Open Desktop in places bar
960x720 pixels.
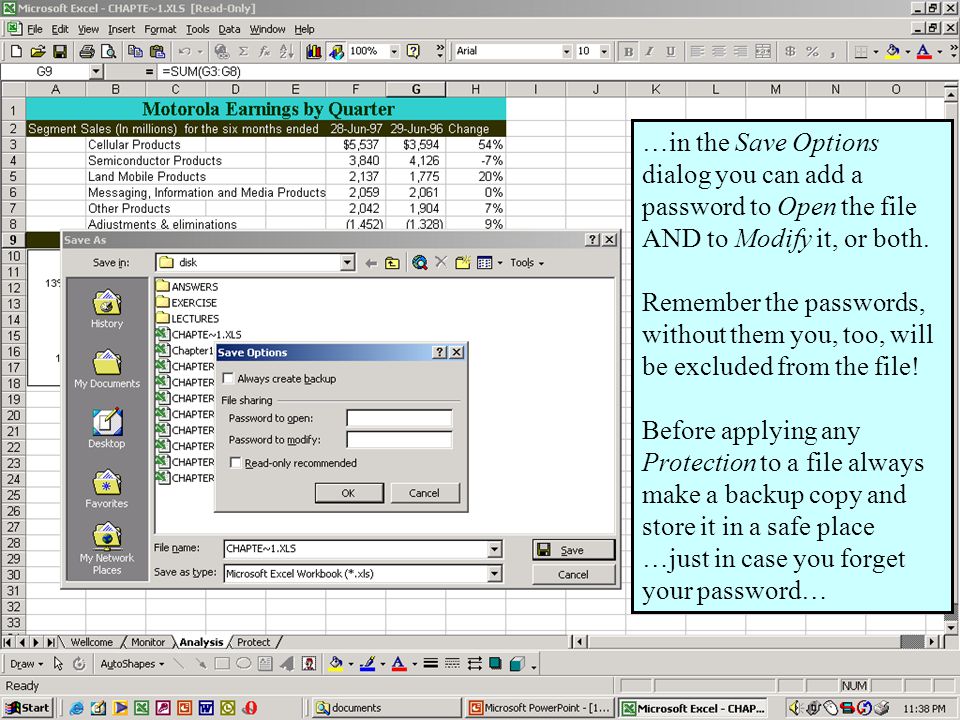click(x=107, y=428)
